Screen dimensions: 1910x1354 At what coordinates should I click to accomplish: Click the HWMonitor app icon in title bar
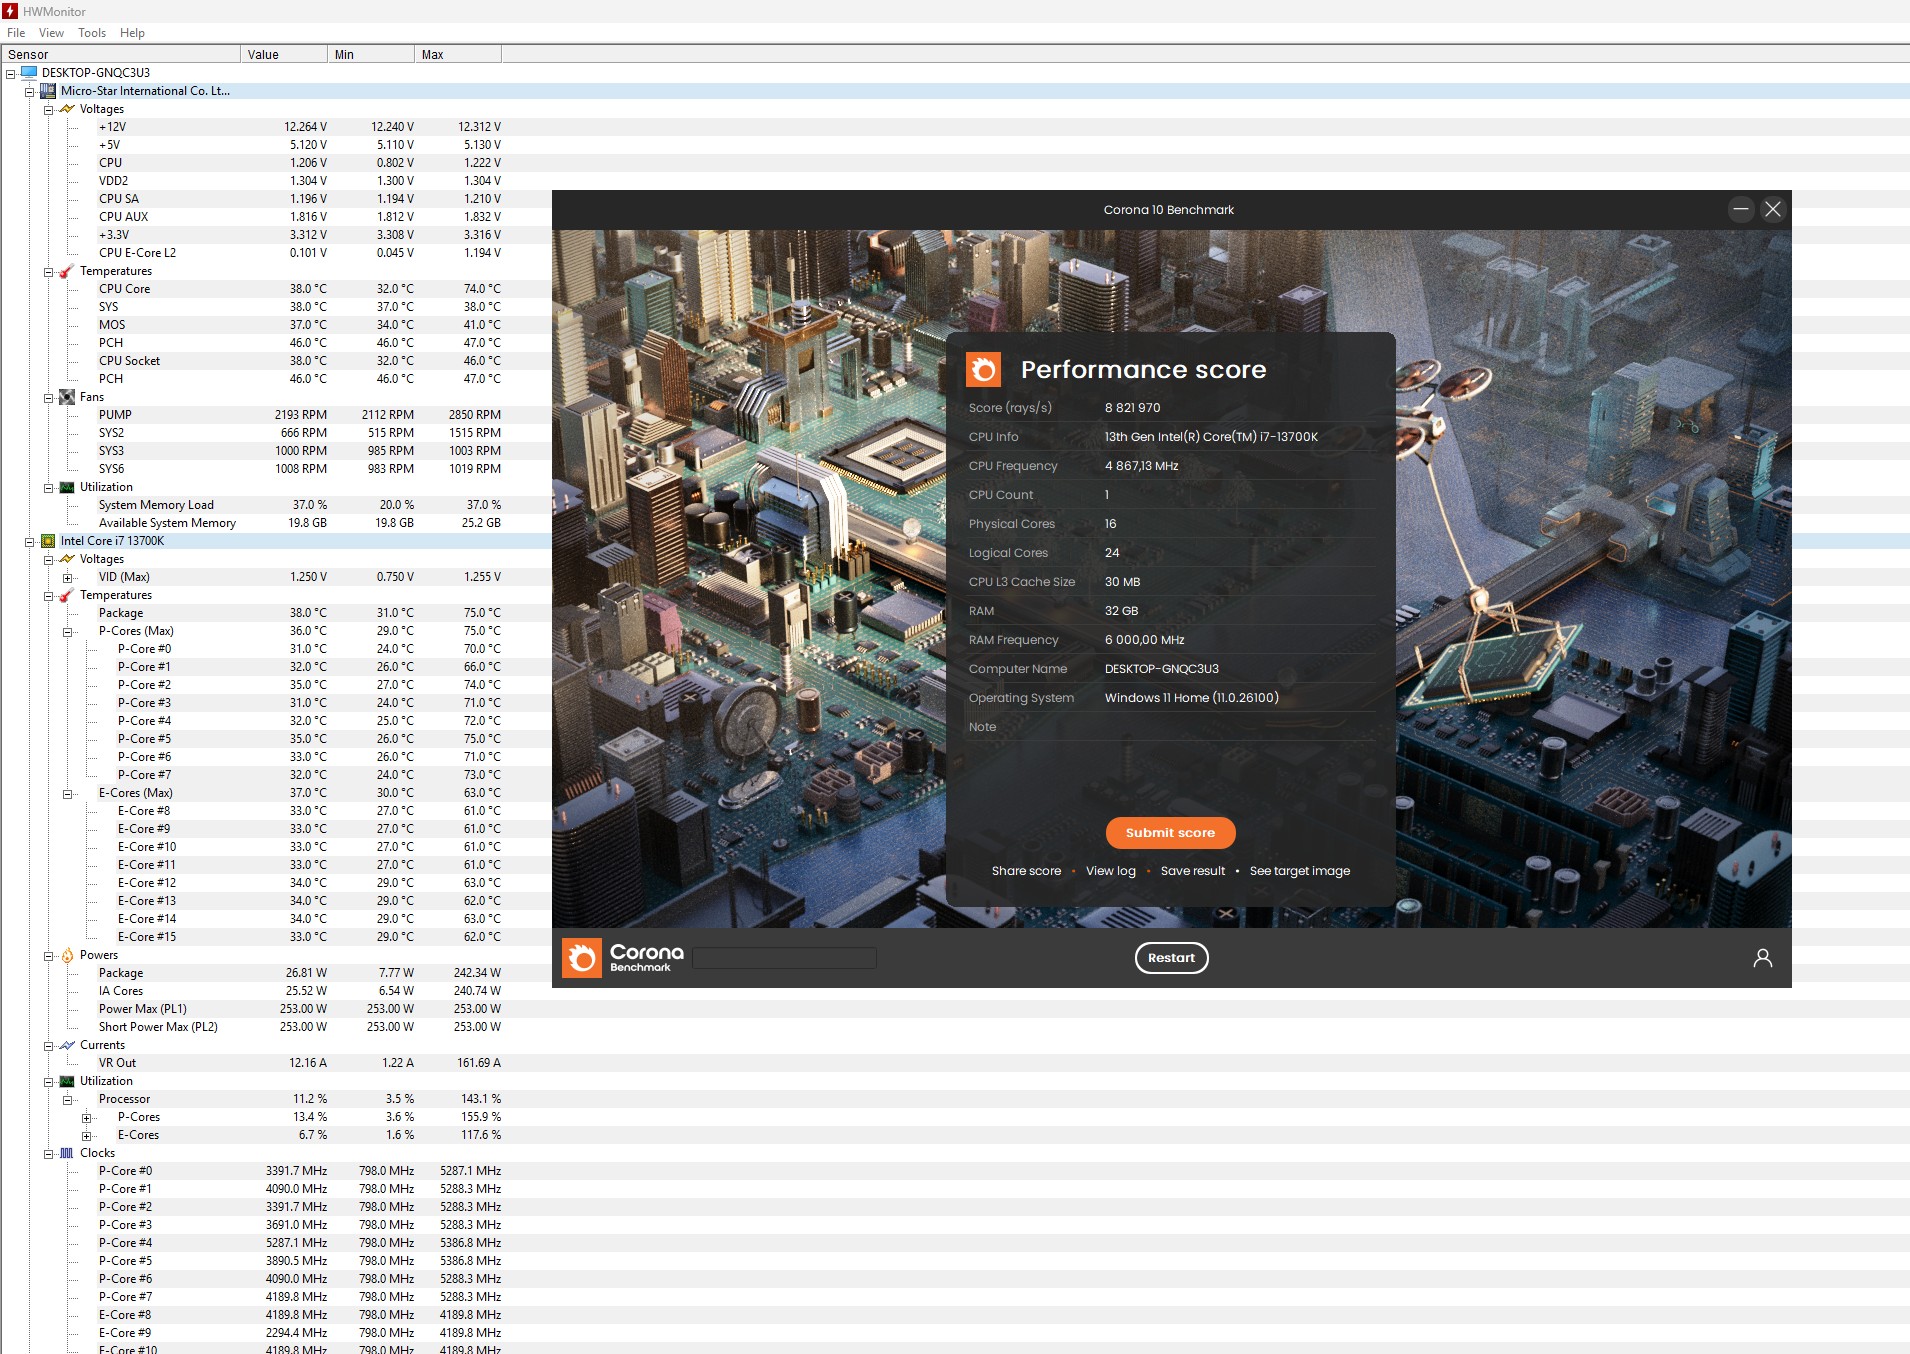(10, 11)
